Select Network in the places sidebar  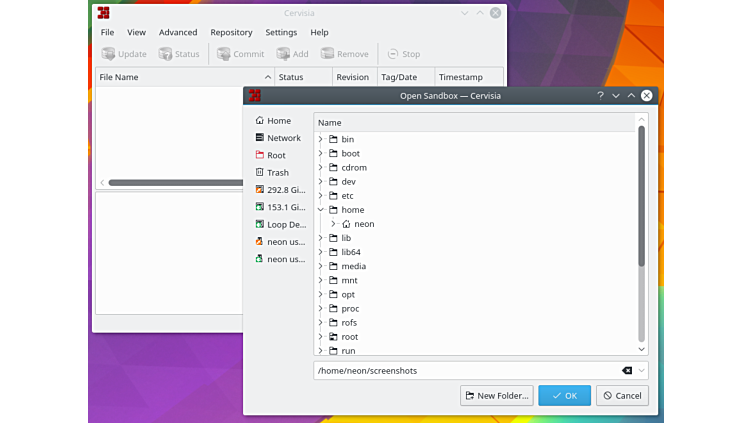[283, 138]
